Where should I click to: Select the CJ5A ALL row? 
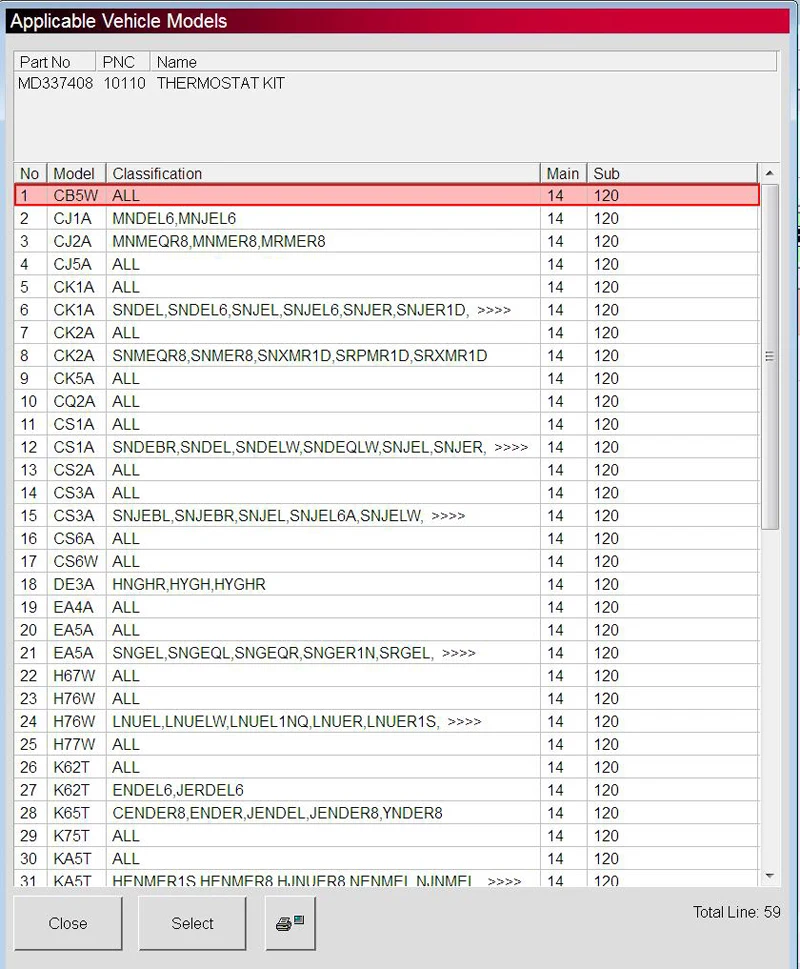pos(387,264)
